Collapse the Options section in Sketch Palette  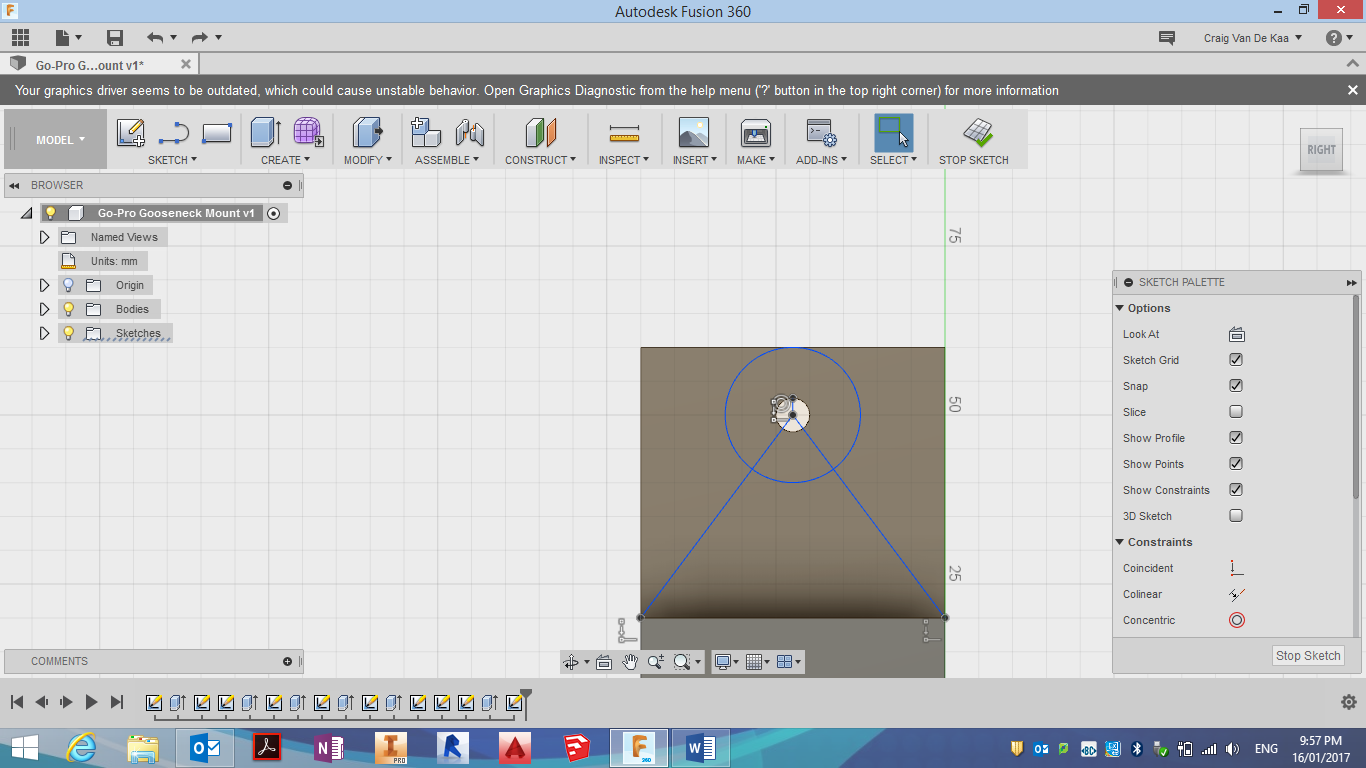[x=1120, y=308]
